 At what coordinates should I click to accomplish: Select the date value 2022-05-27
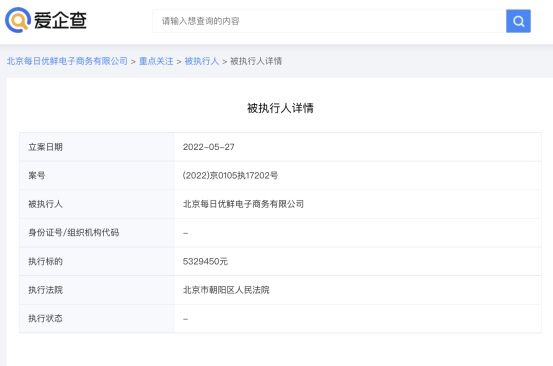point(208,147)
